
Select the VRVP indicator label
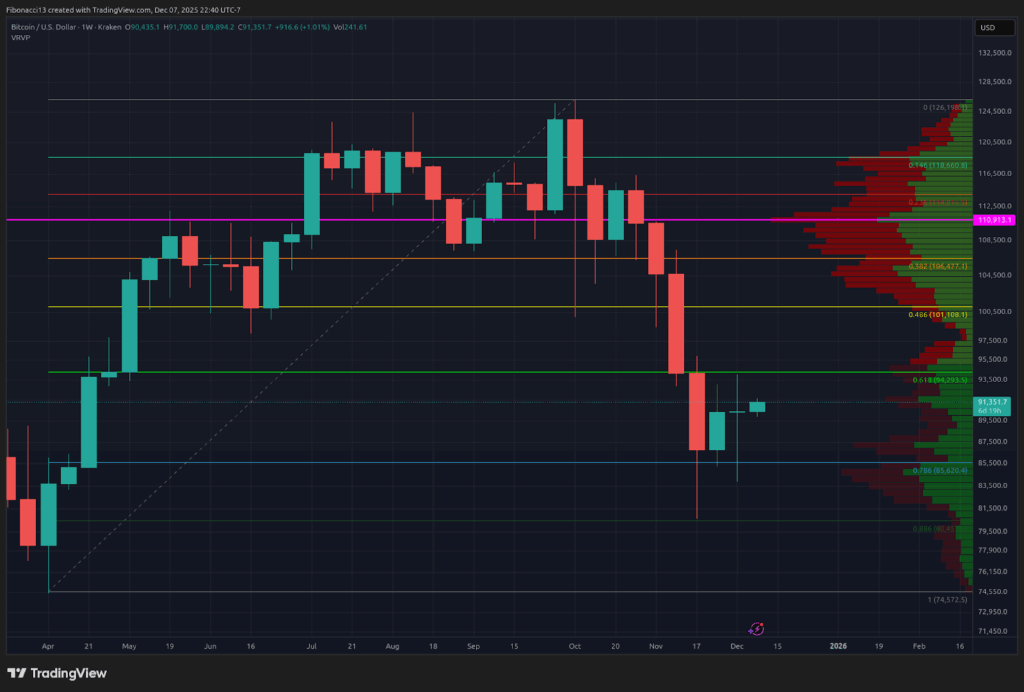pos(19,39)
